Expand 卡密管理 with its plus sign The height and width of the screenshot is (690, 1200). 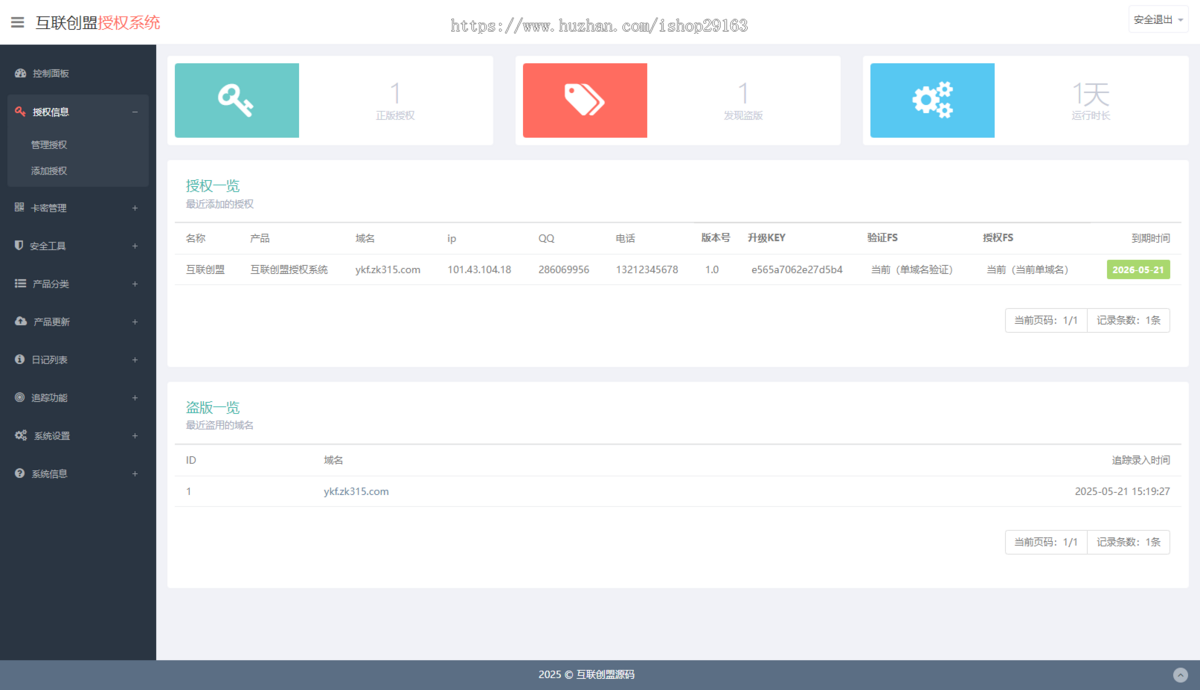click(135, 208)
